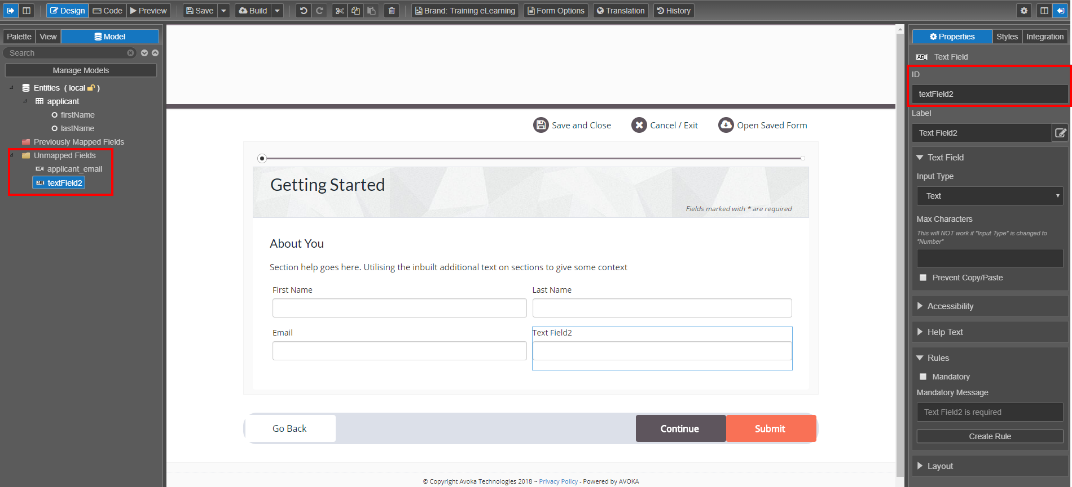
Task: Click the Open Saved Form cloud icon
Action: pos(725,125)
